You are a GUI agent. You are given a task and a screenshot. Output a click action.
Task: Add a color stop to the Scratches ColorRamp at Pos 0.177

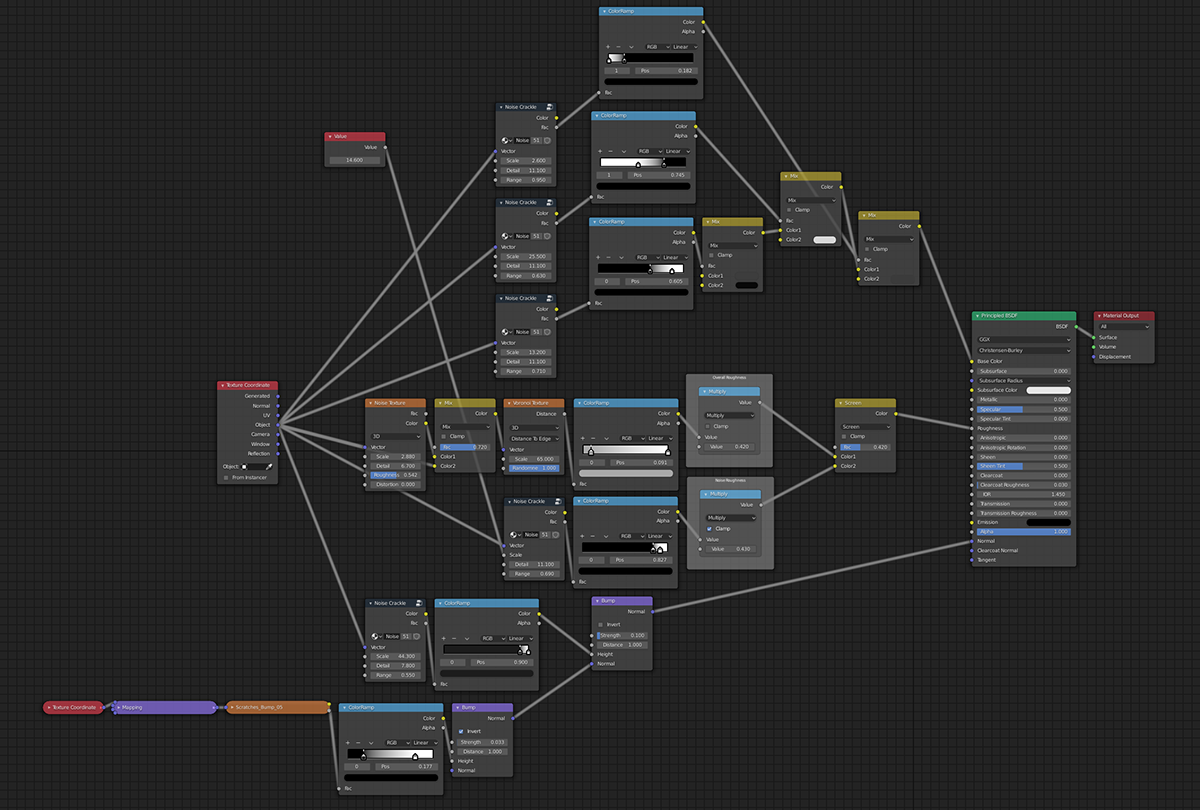click(x=347, y=743)
